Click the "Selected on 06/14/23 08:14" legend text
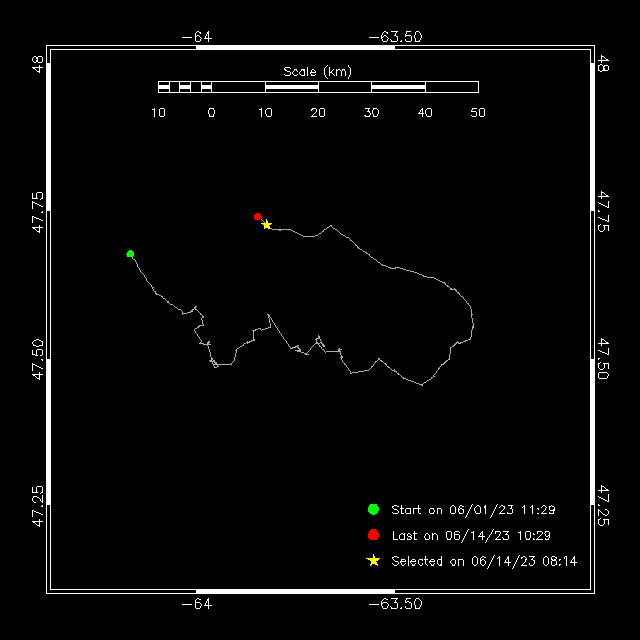The image size is (640, 640). (x=484, y=561)
